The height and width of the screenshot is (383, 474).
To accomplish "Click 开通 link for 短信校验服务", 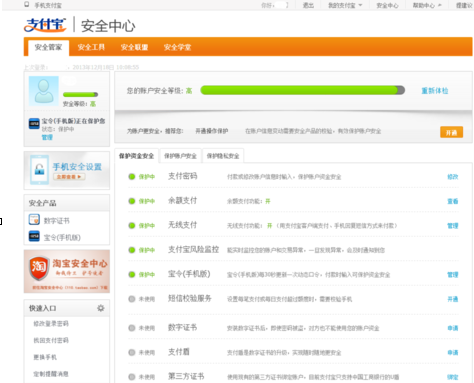I will click(x=453, y=299).
